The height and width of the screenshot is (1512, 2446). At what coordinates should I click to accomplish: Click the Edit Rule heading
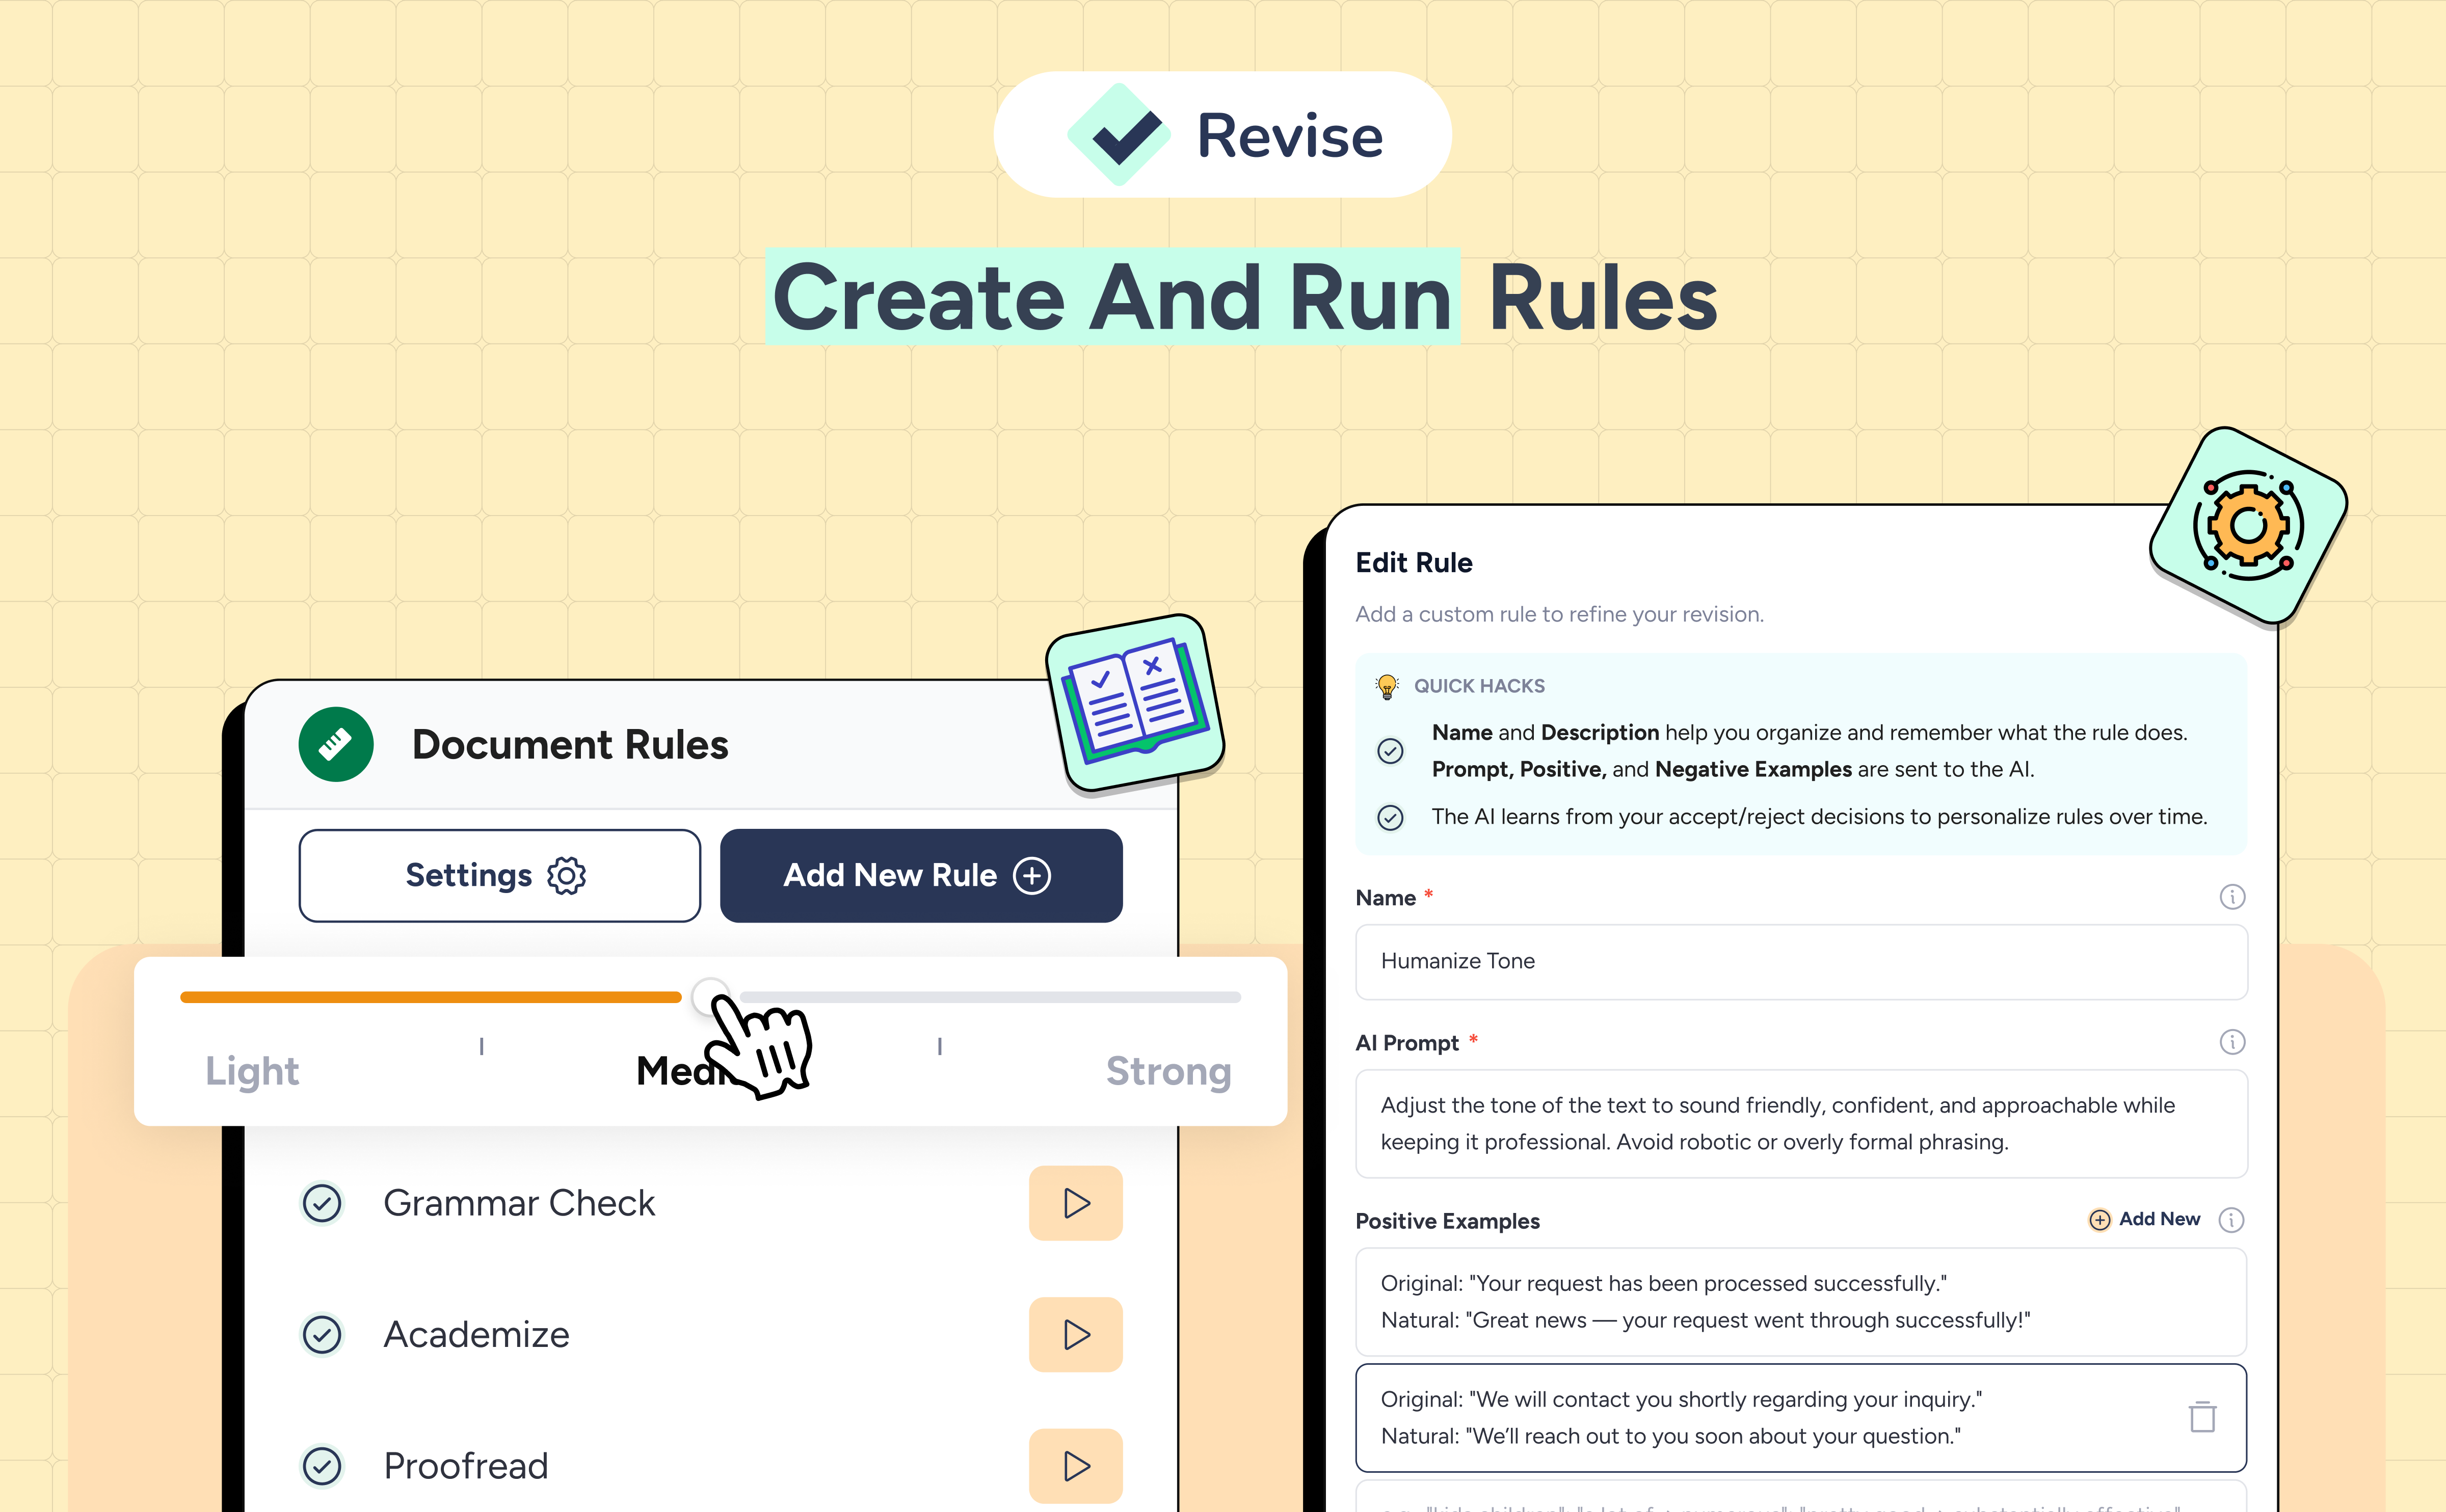[1413, 563]
